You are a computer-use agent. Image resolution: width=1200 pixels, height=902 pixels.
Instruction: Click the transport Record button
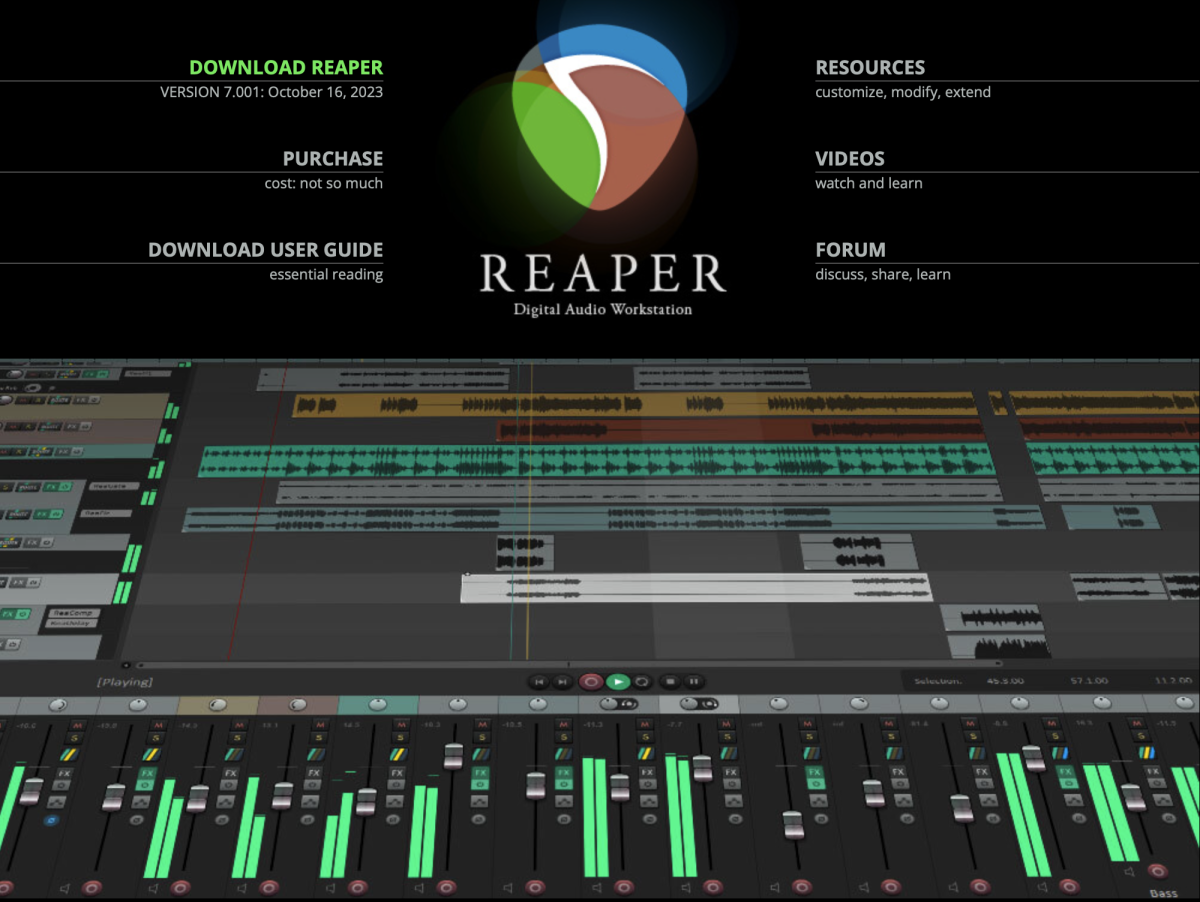[x=591, y=682]
